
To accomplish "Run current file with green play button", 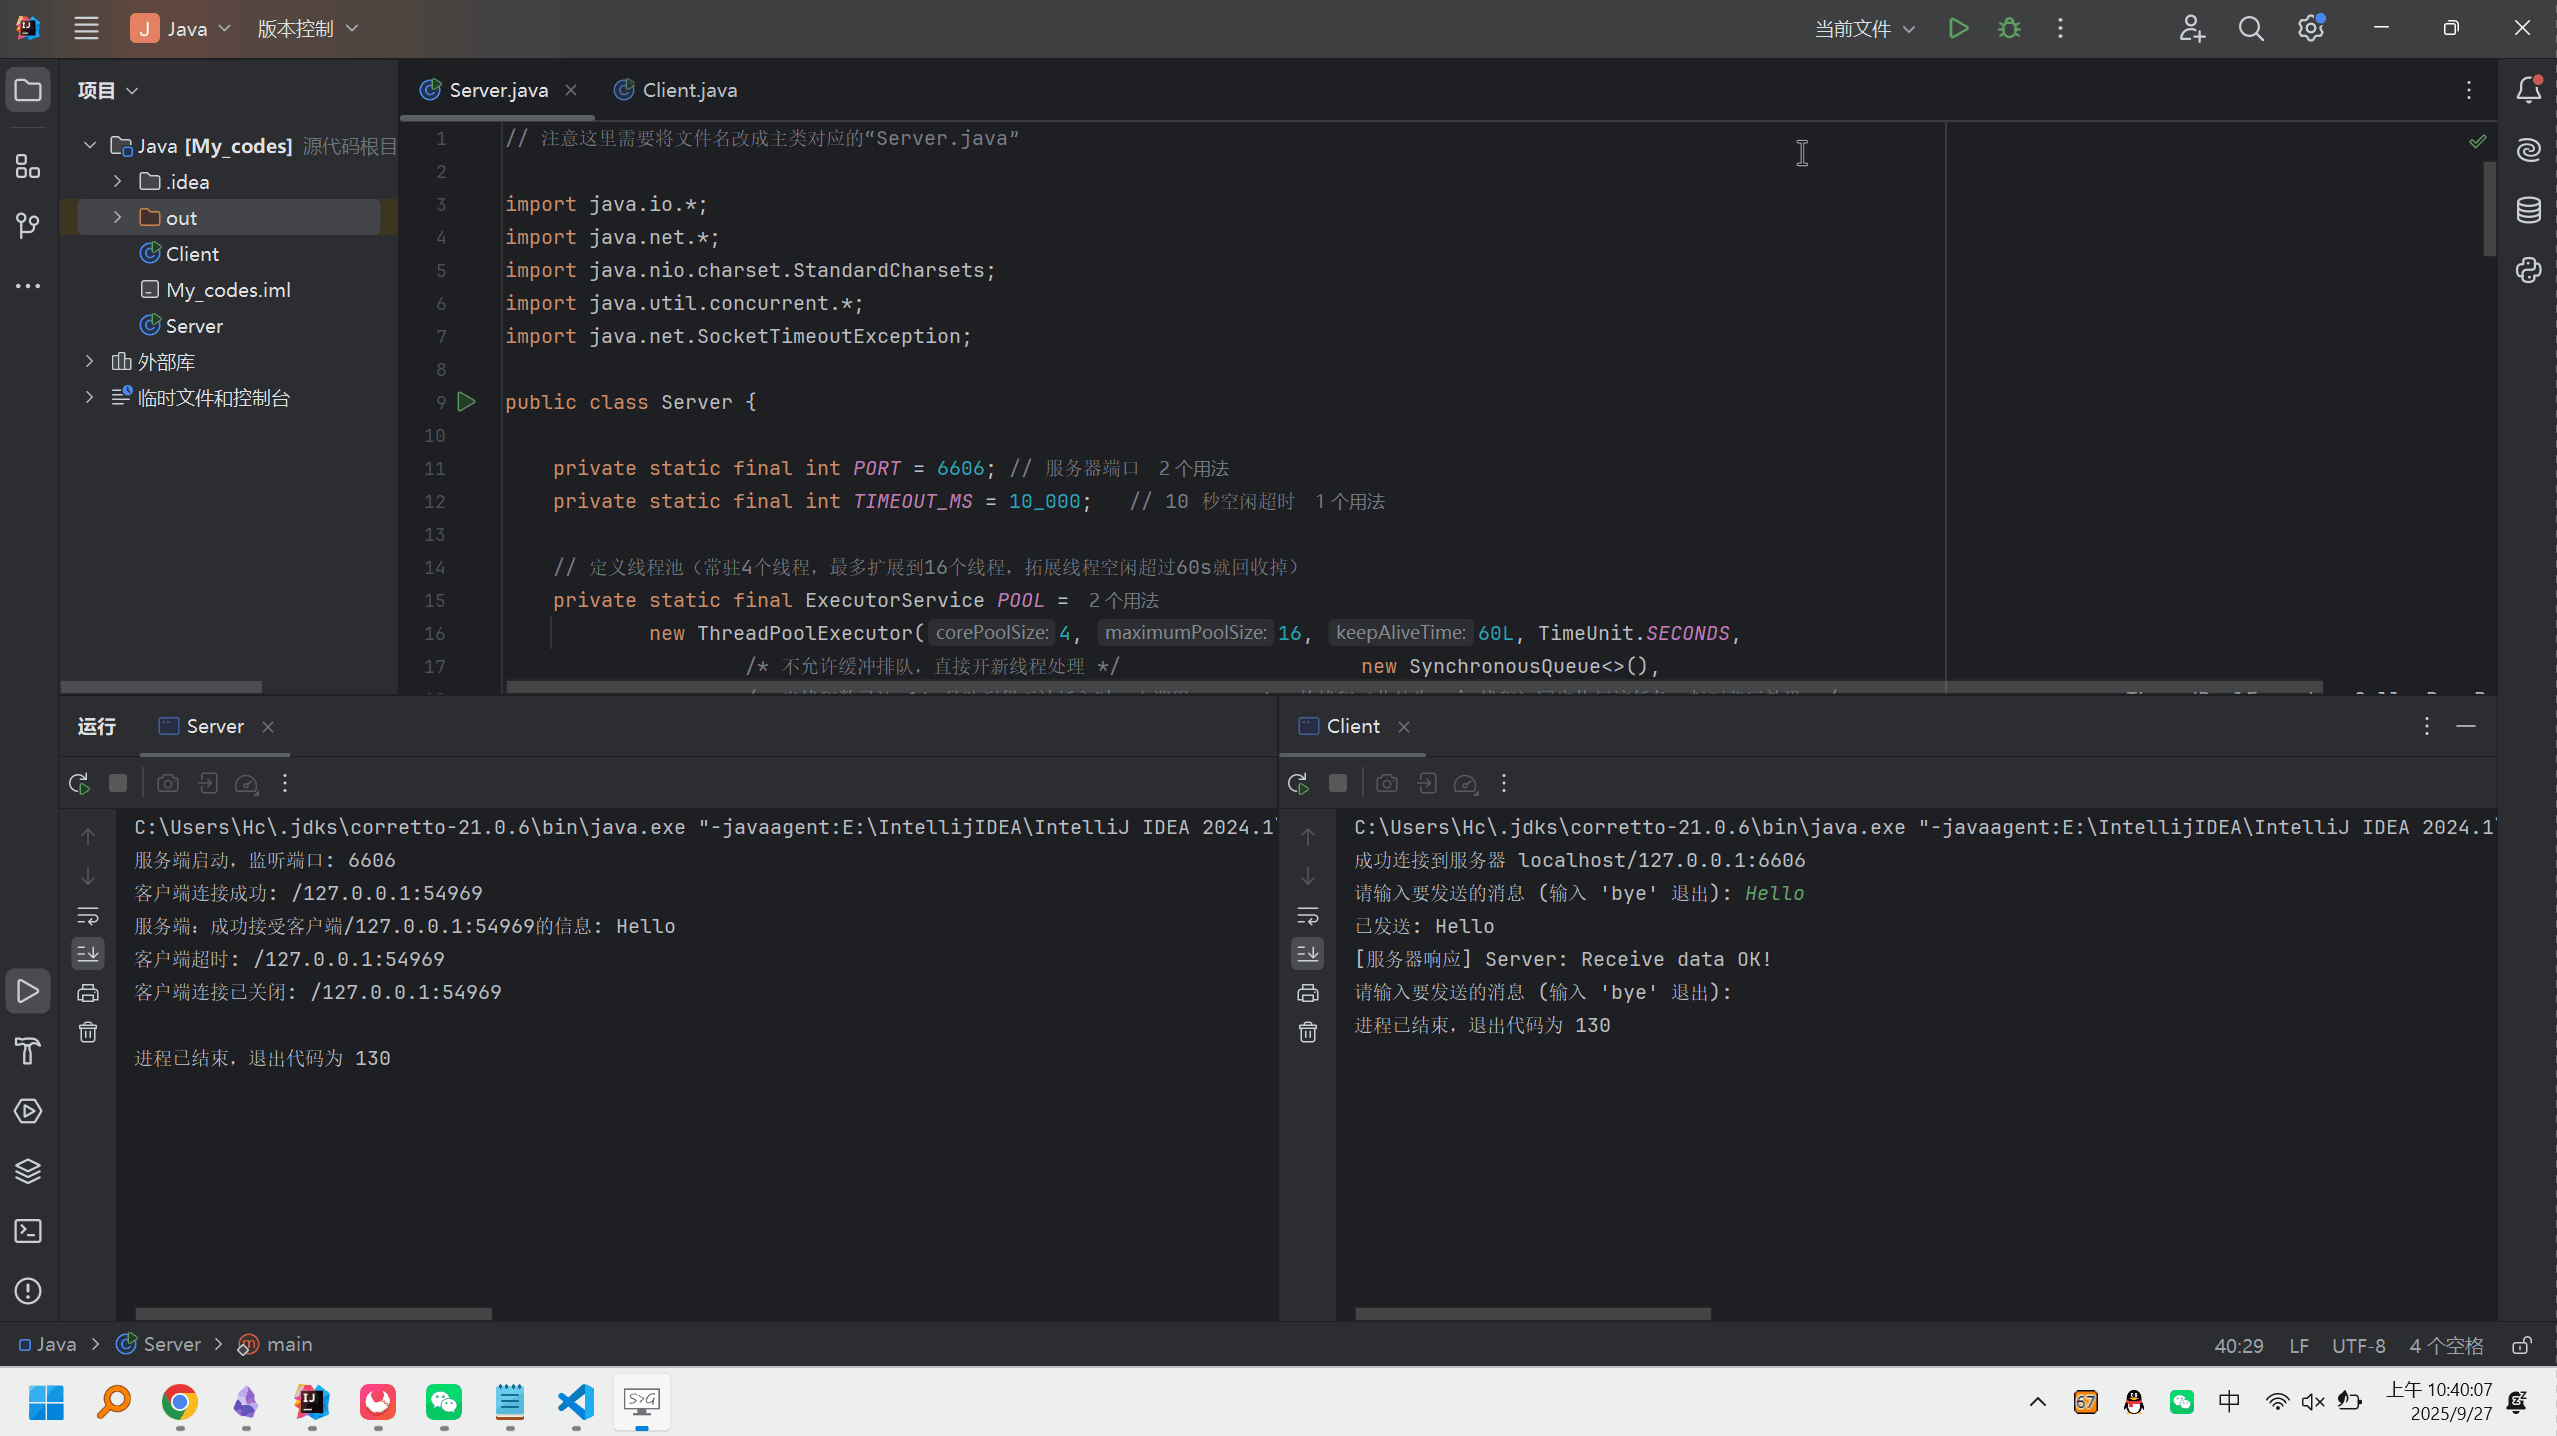I will (x=1958, y=29).
